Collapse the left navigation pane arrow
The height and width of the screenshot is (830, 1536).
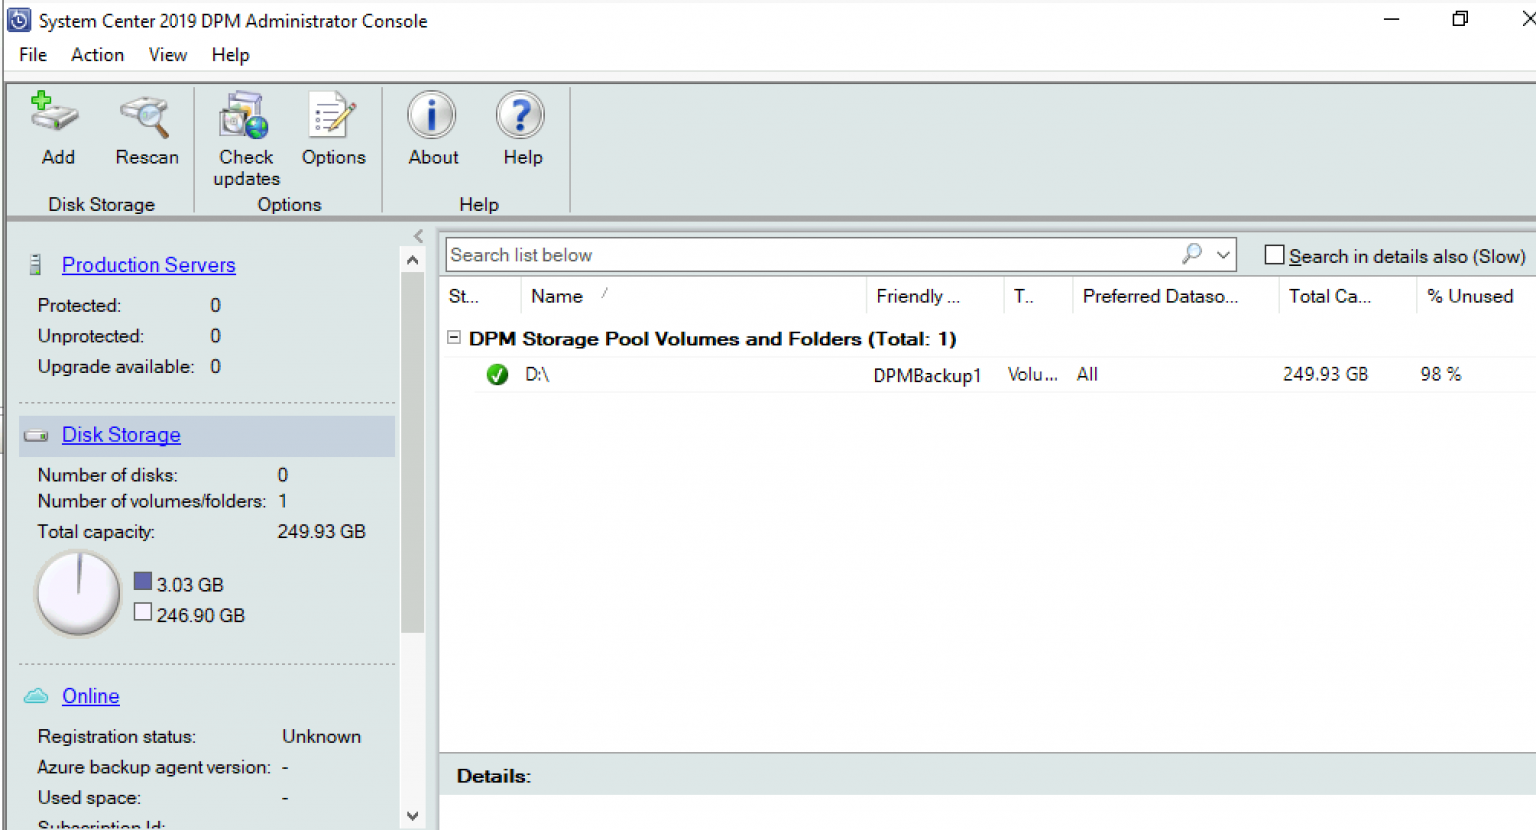click(418, 236)
